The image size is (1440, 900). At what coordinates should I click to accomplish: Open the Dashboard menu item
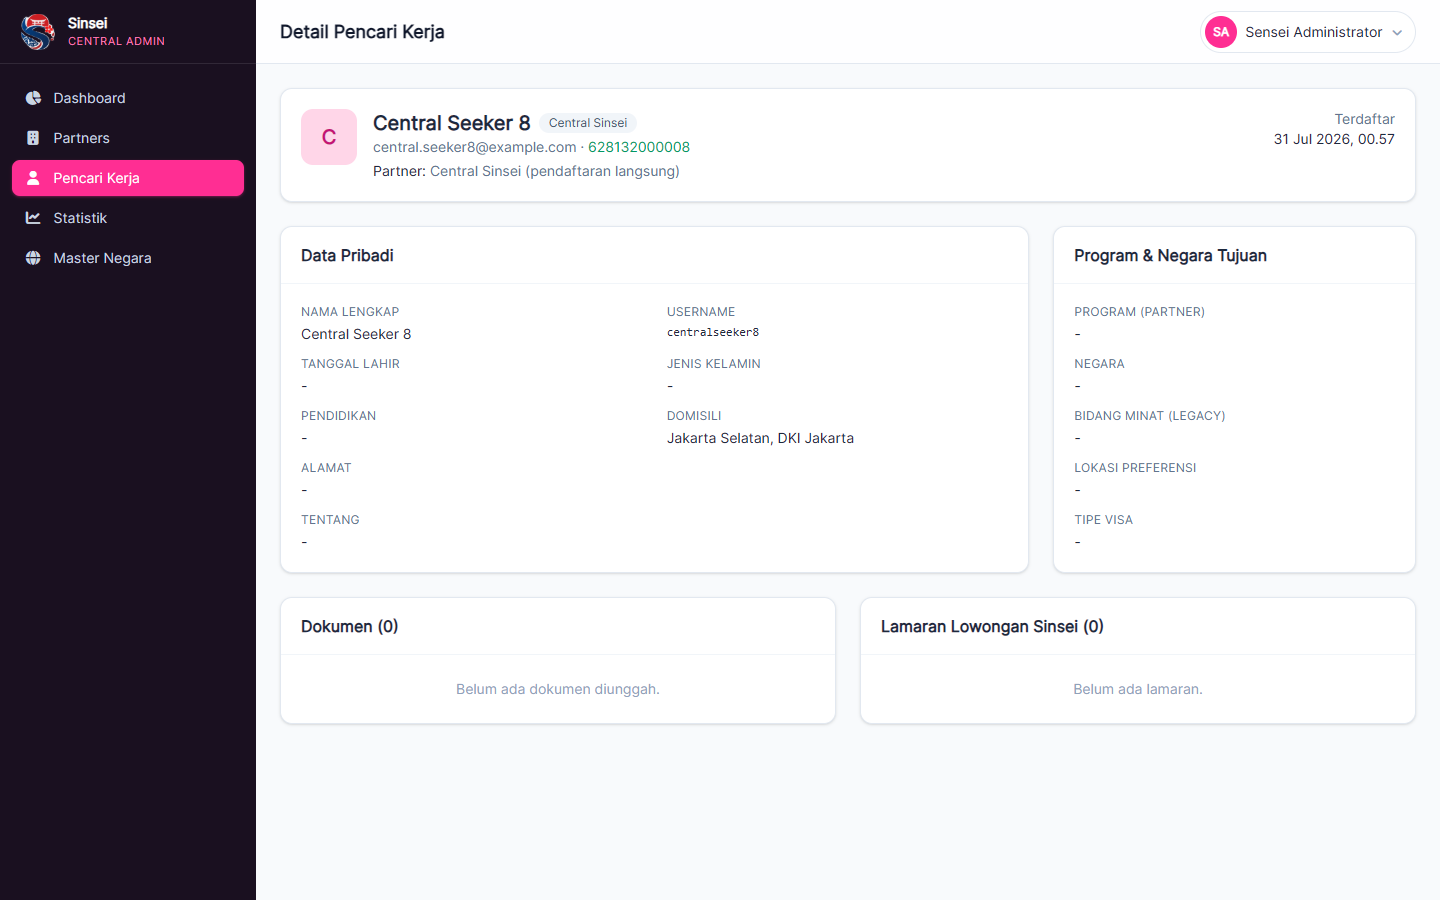coord(128,98)
